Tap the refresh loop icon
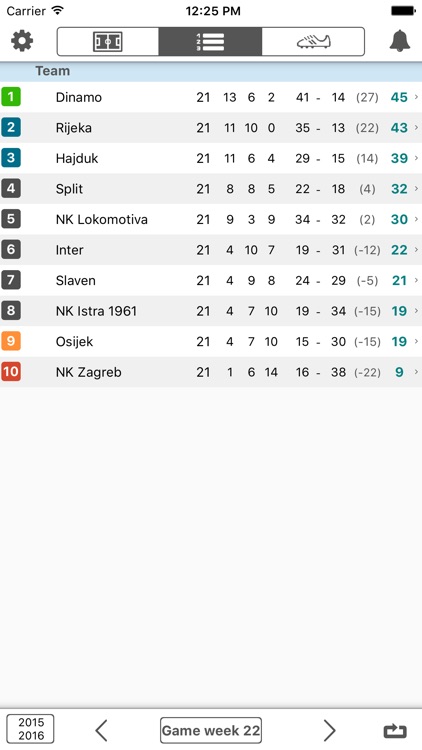Viewport: 422px width, 750px height. tap(395, 731)
